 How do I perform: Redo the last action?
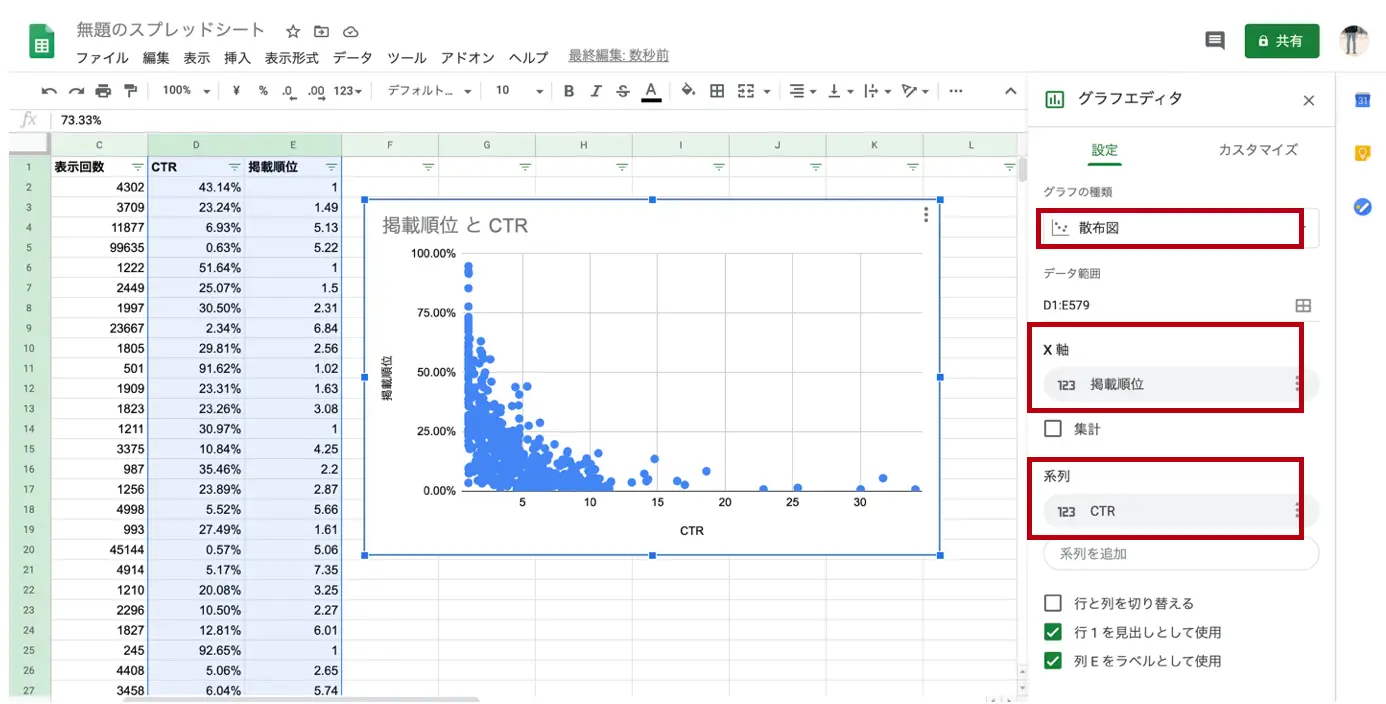coord(76,91)
